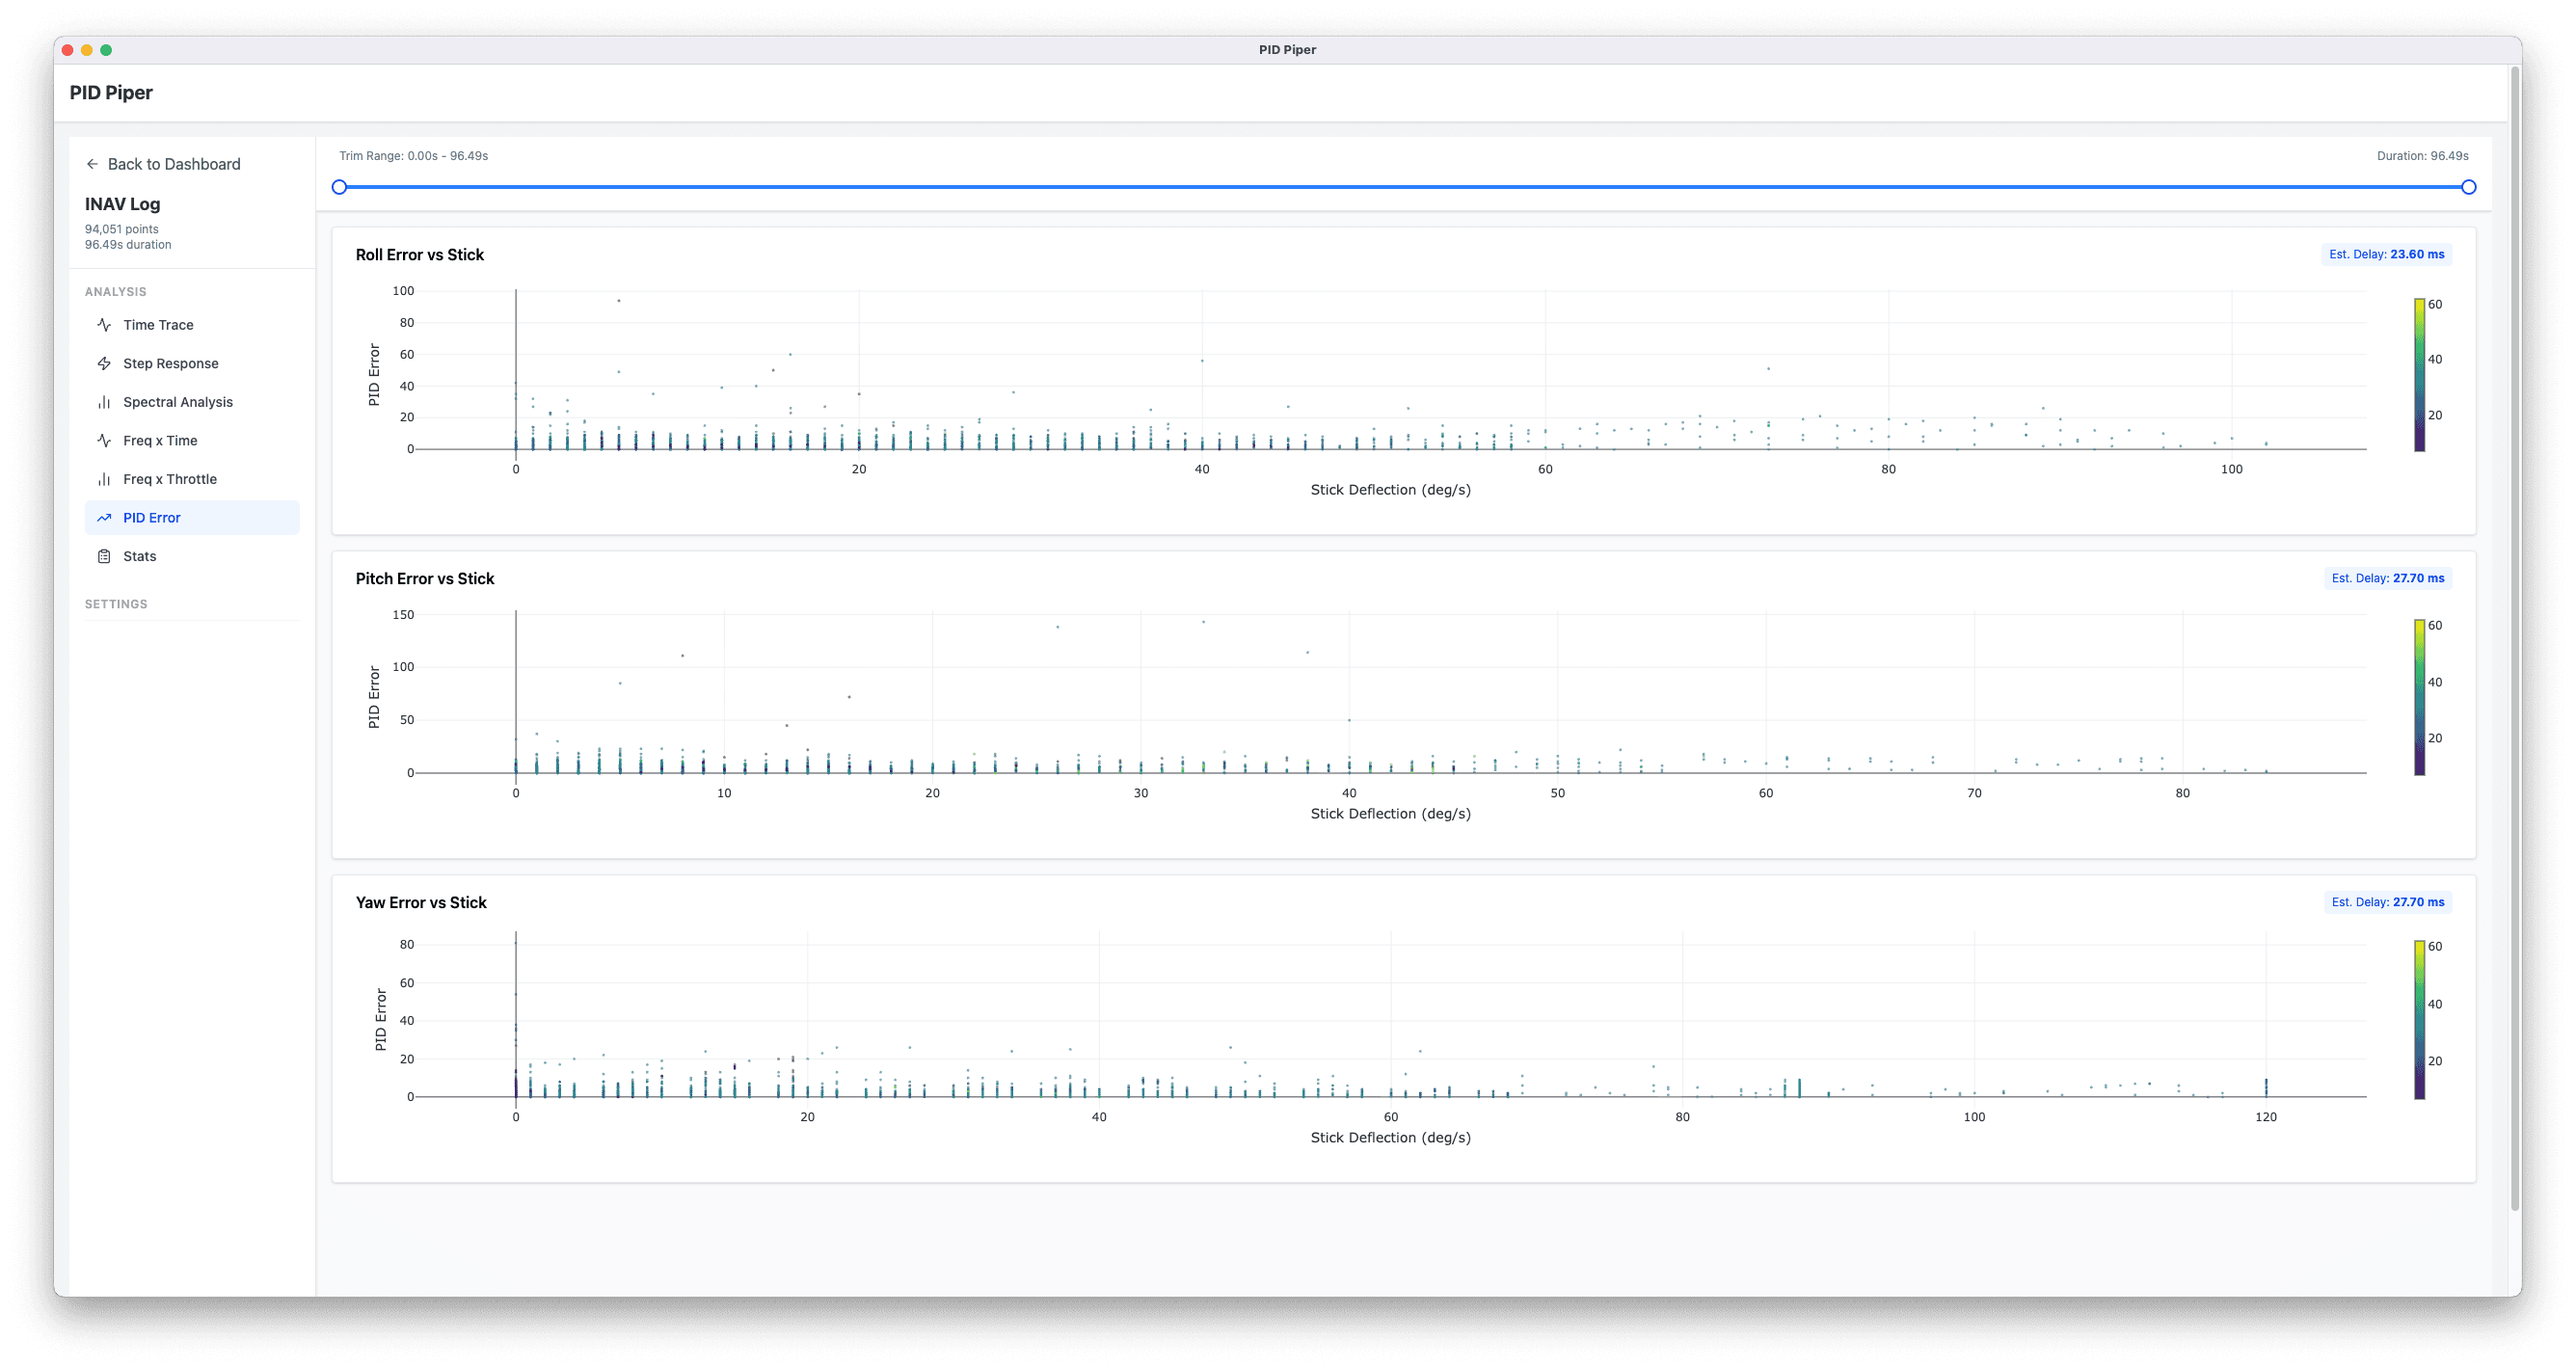Click the Time Trace waveform icon
Screen dimensions: 2576x1368
click(x=104, y=325)
